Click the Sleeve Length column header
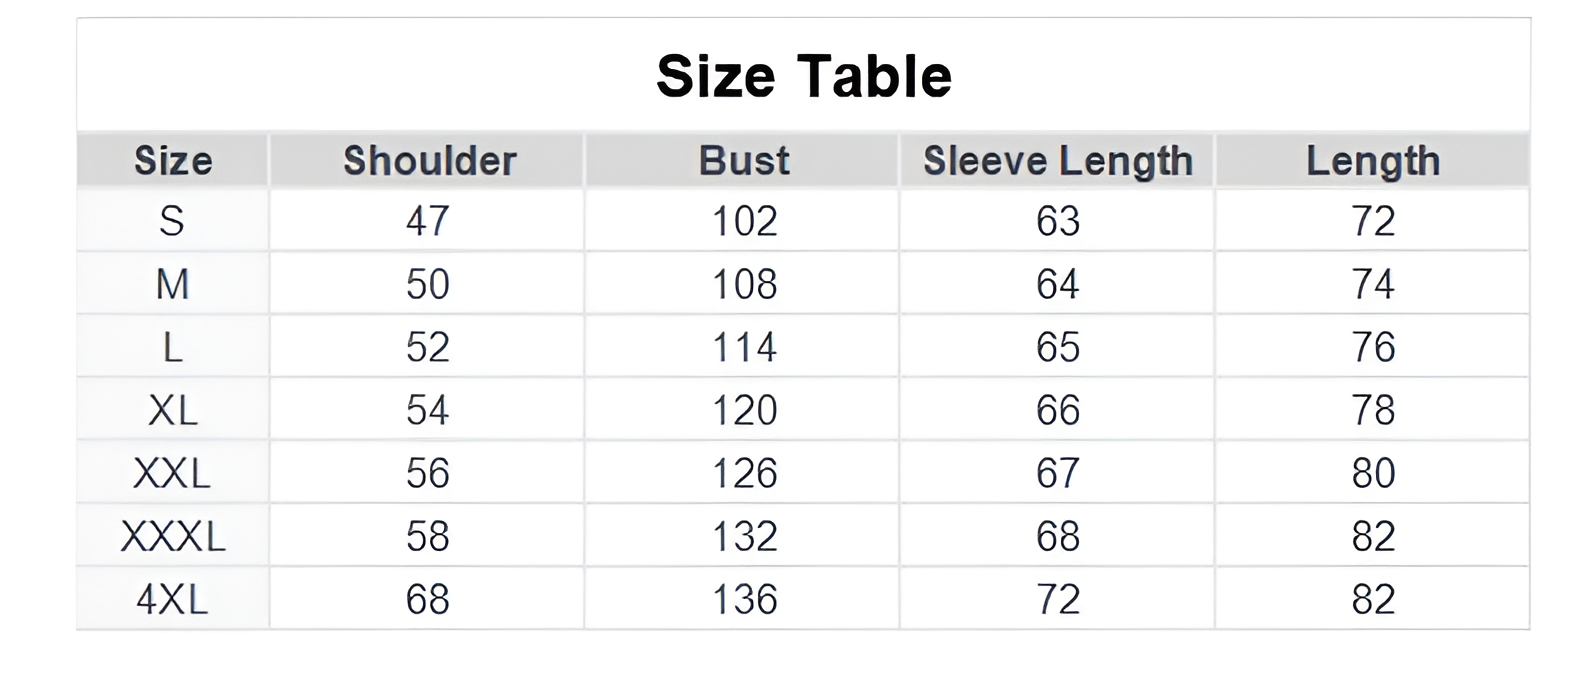 (1058, 161)
